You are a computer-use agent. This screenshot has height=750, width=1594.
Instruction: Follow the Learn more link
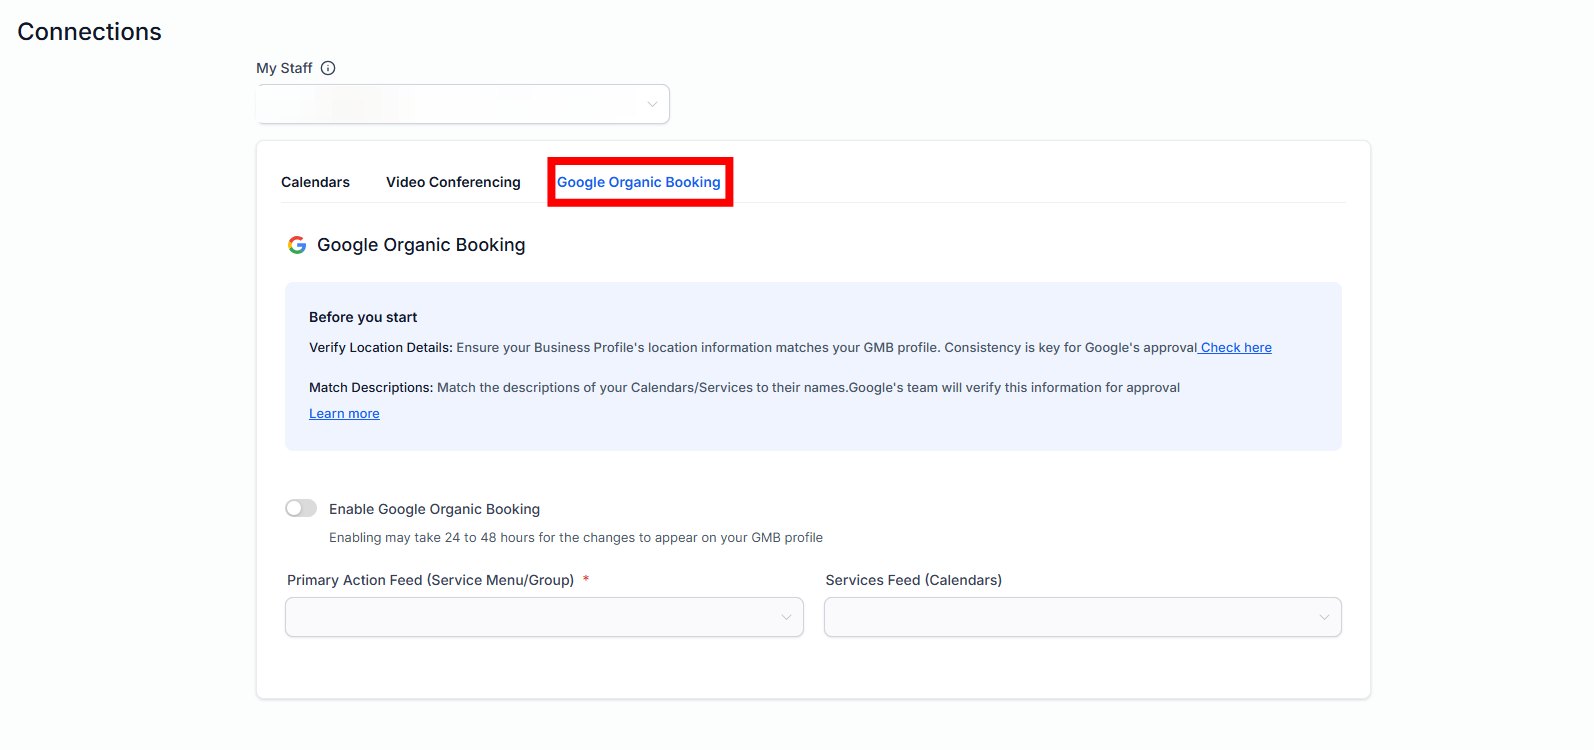tap(344, 414)
